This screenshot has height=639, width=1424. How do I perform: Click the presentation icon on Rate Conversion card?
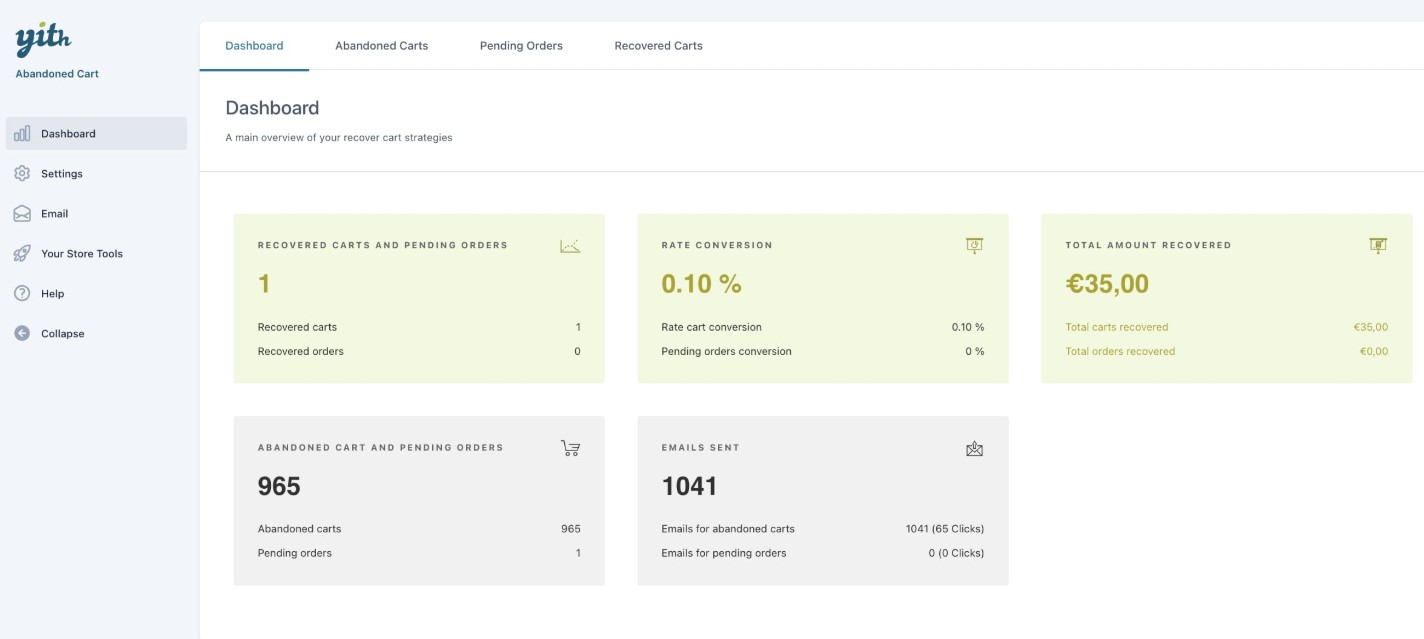975,245
